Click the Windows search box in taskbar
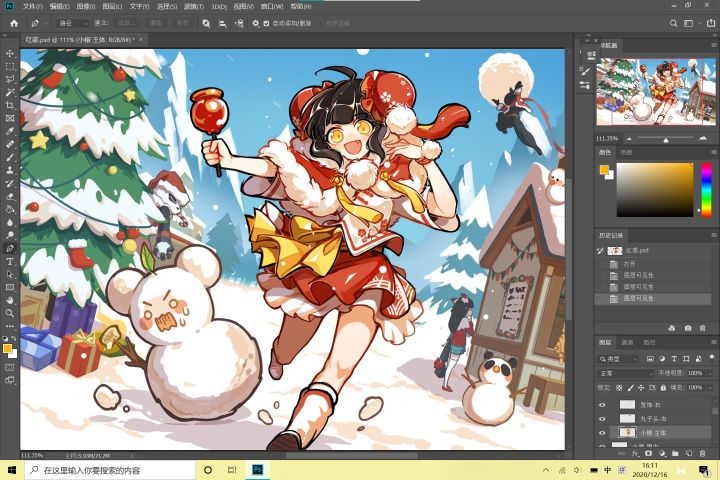The width and height of the screenshot is (720, 480). 110,470
